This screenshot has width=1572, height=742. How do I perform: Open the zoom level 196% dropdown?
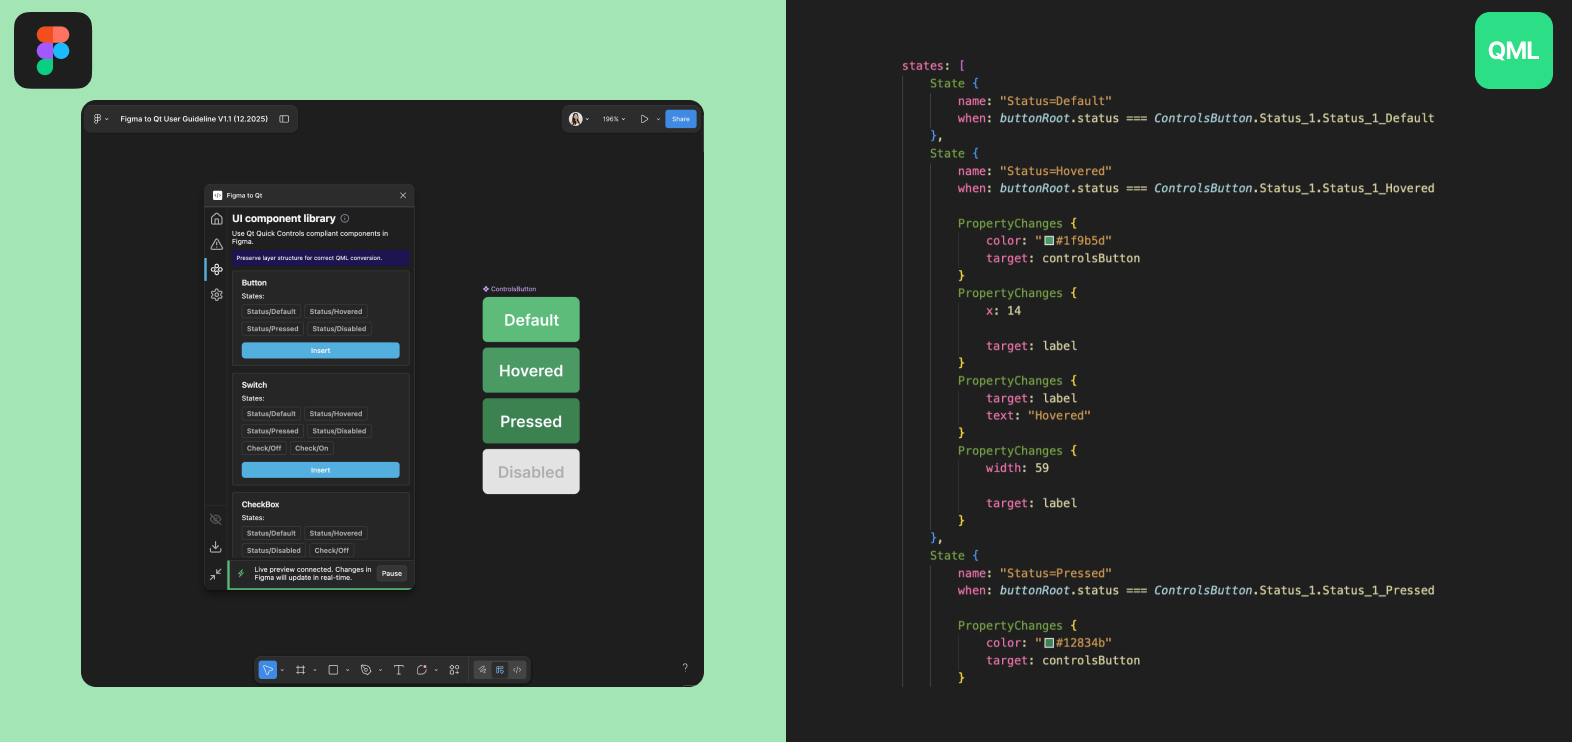(x=613, y=119)
